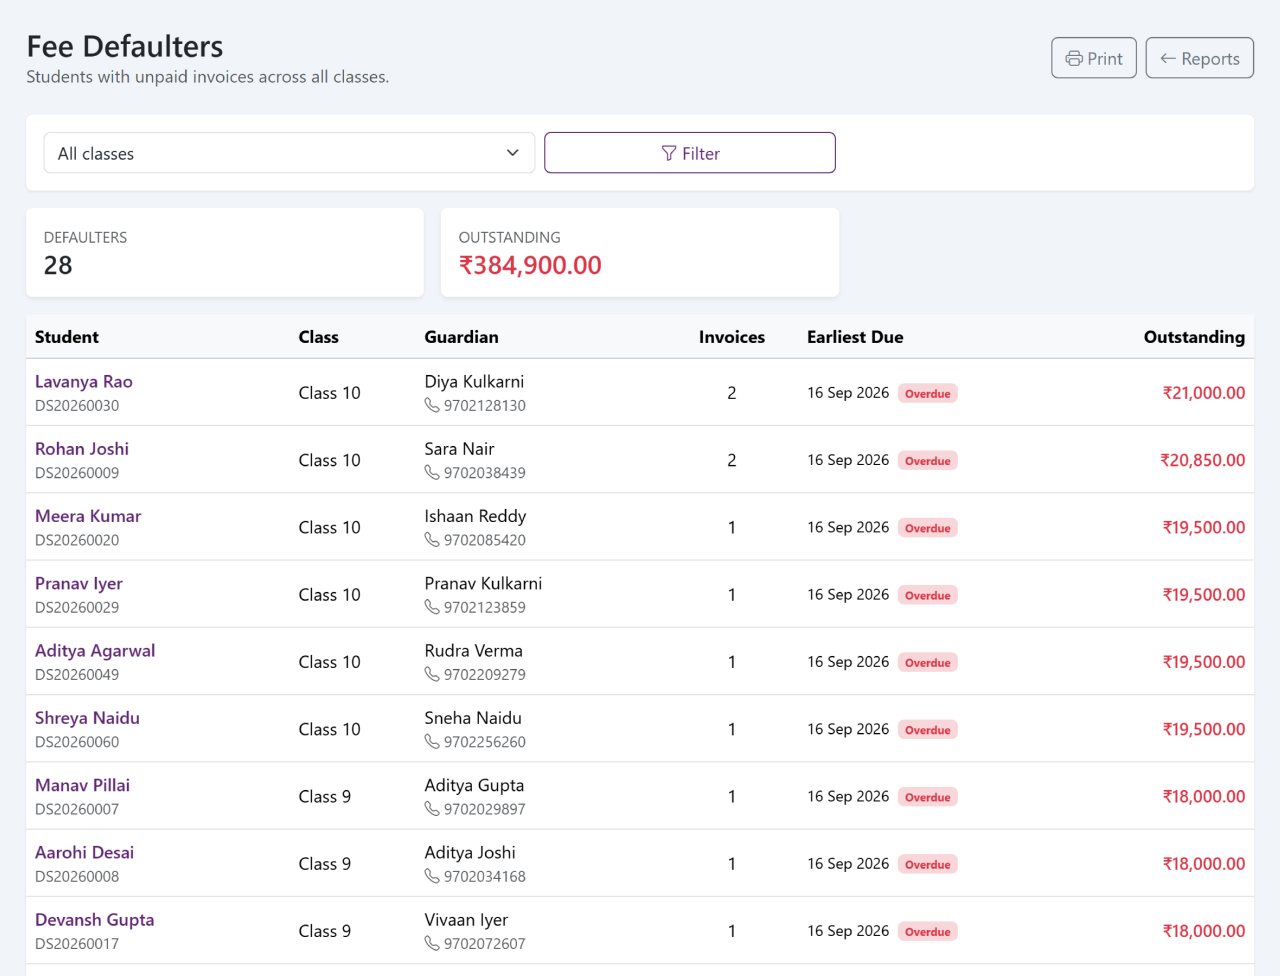The height and width of the screenshot is (976, 1280).
Task: Click the Guardian column header
Action: coord(461,337)
